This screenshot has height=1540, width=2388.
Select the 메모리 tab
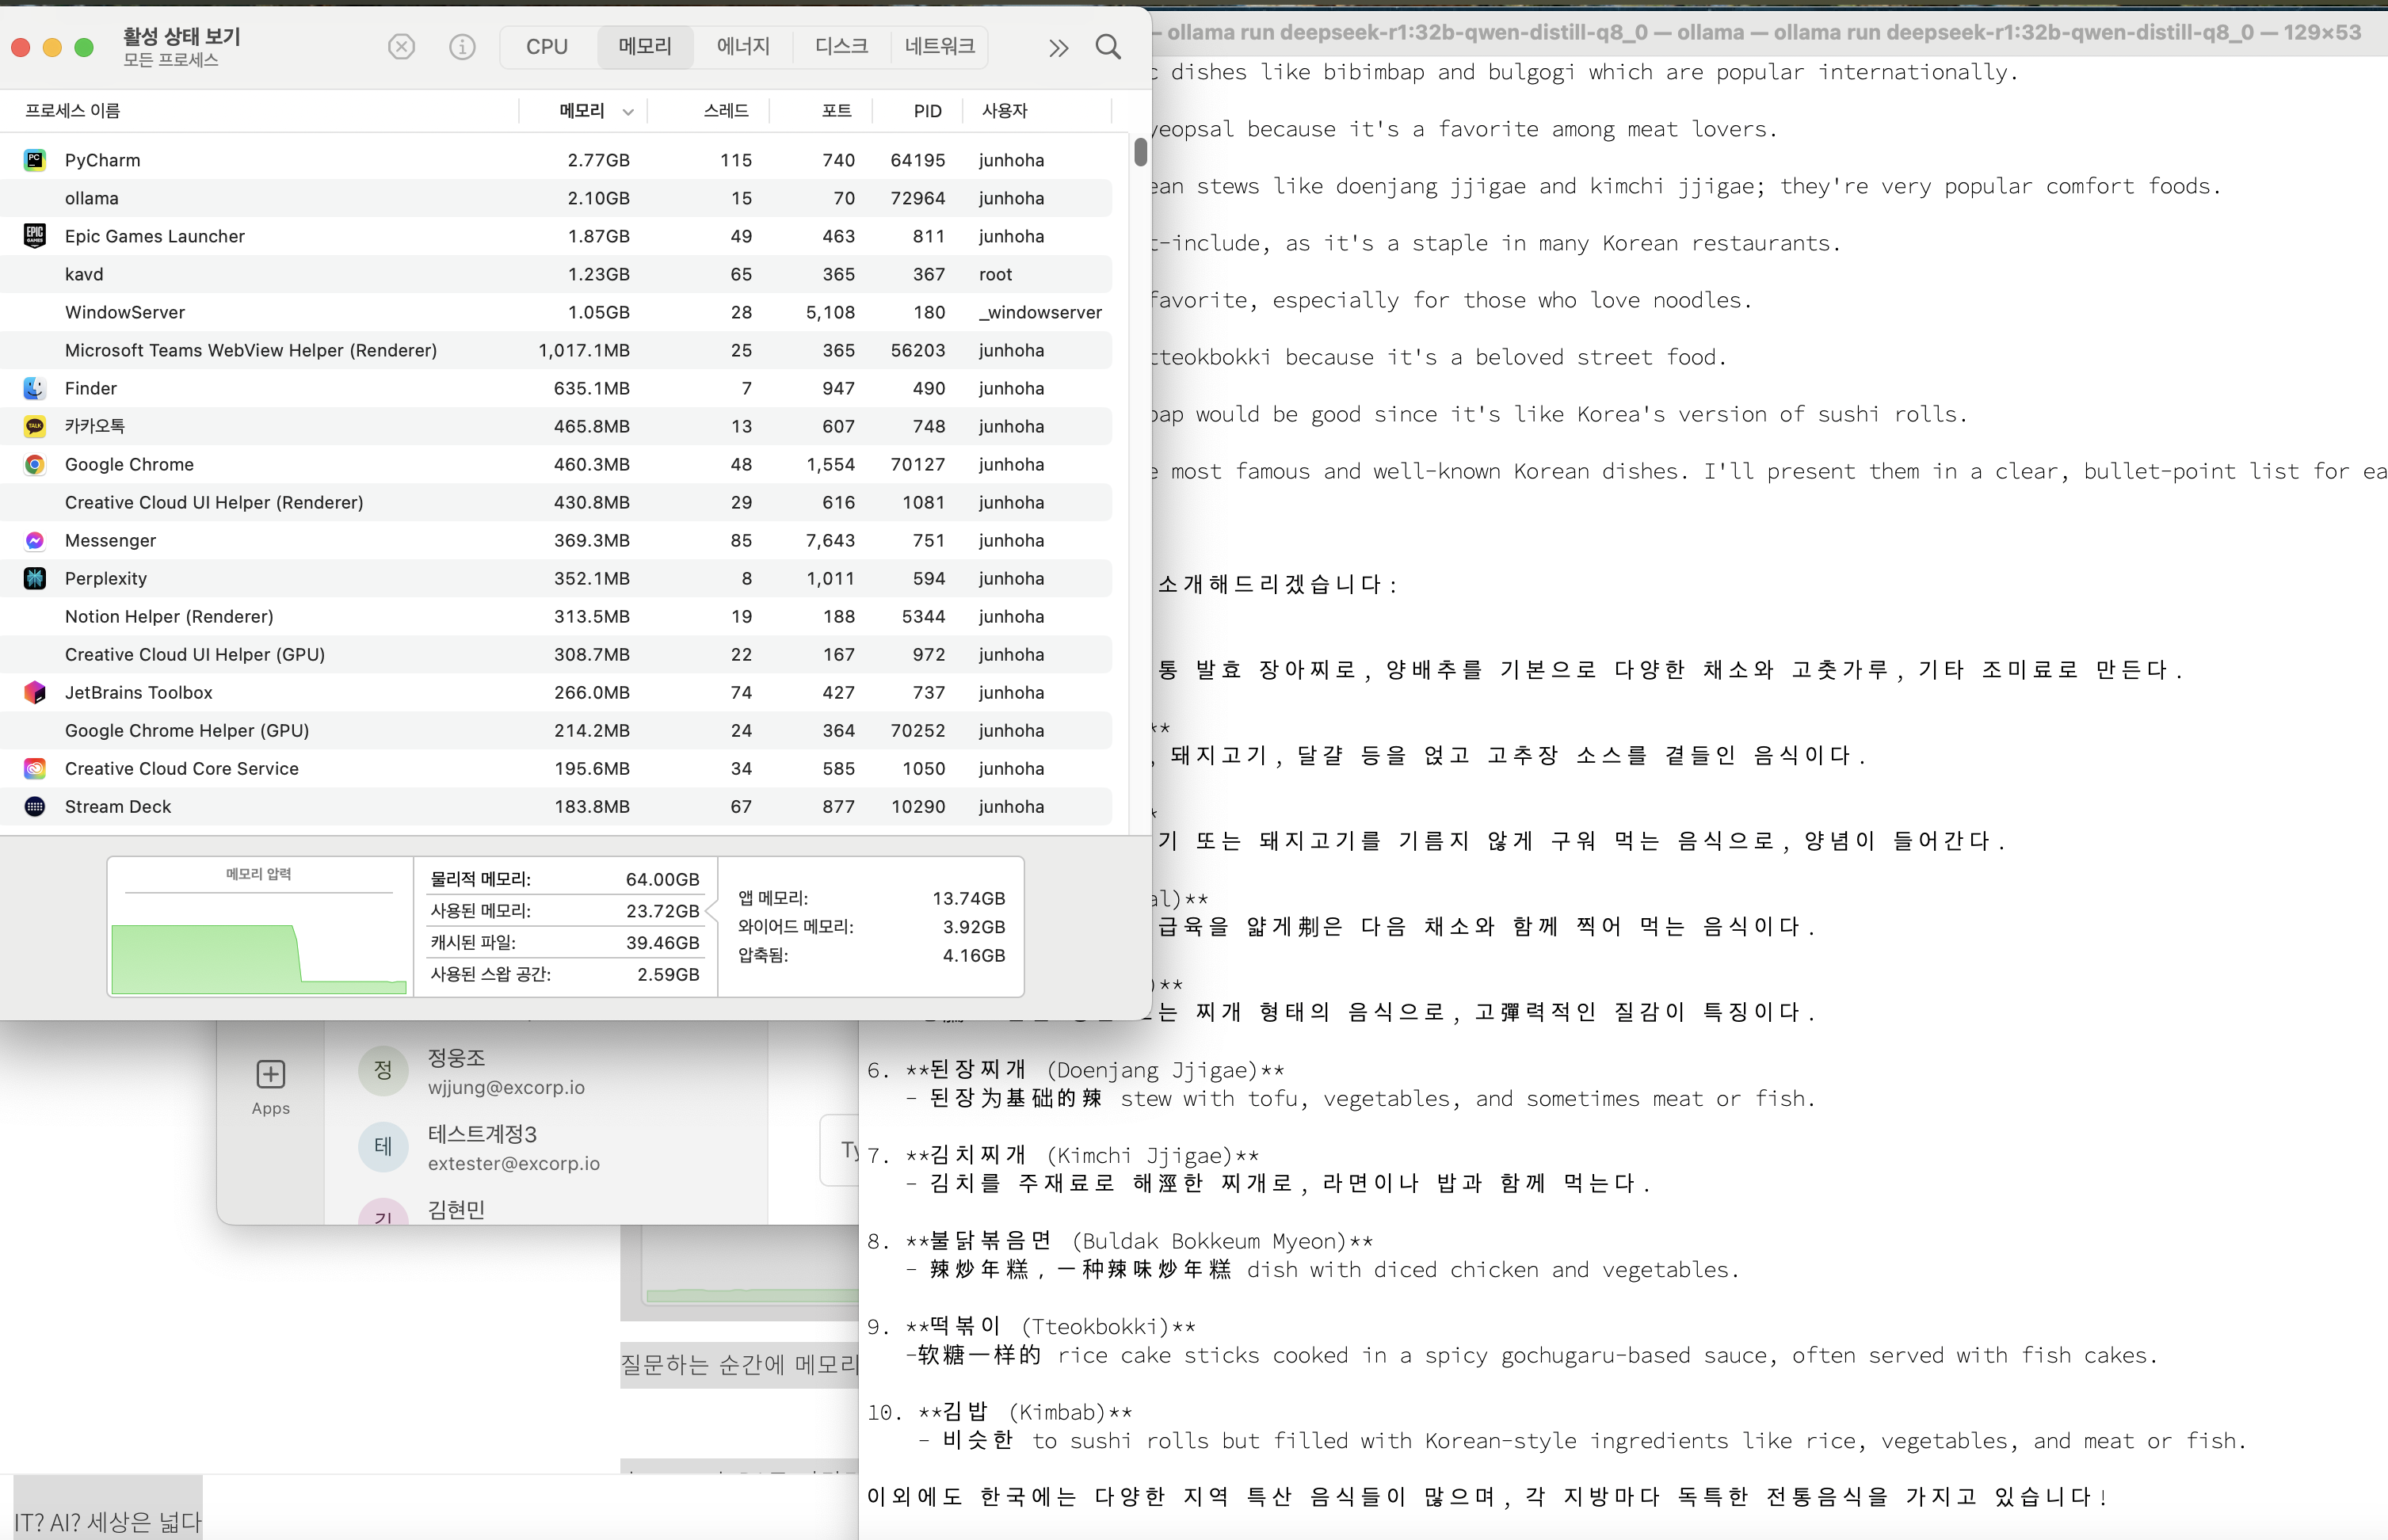(645, 47)
